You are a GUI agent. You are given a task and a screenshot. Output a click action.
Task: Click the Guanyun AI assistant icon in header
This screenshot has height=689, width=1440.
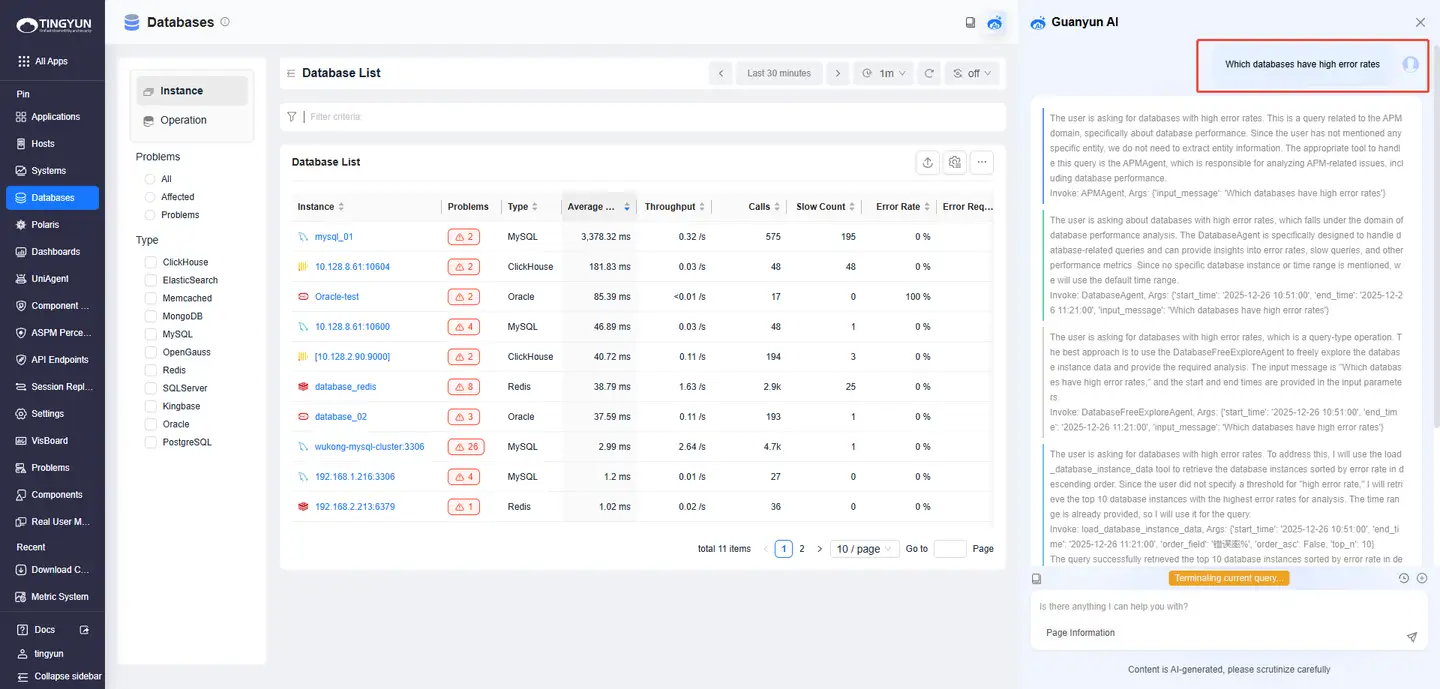(x=995, y=23)
